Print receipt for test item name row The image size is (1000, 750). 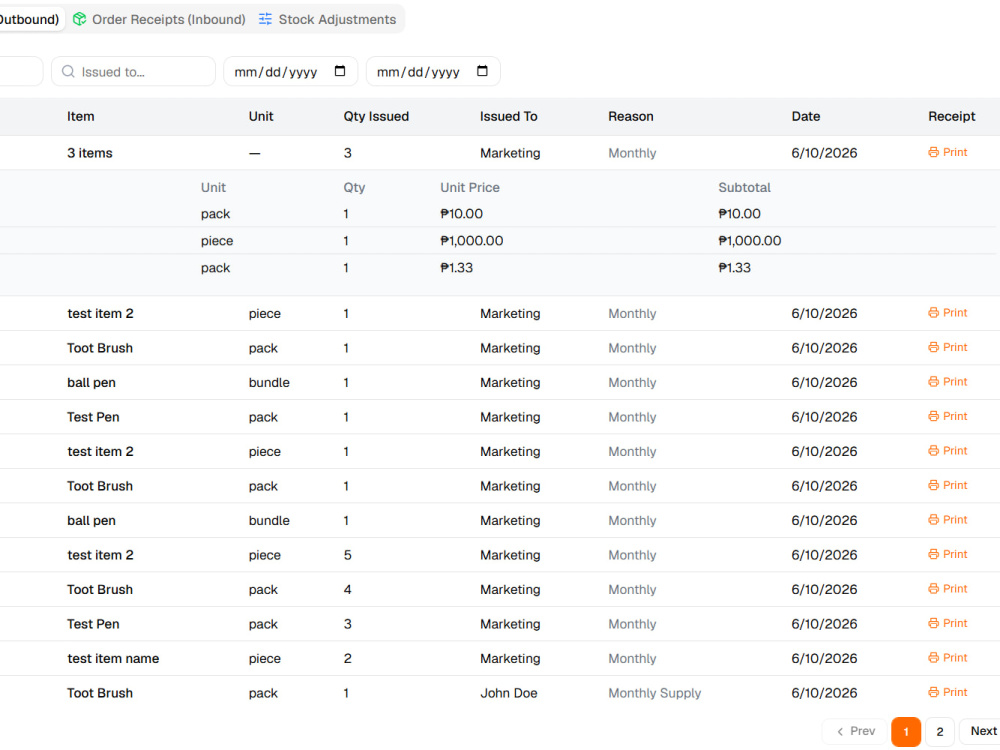click(x=948, y=658)
